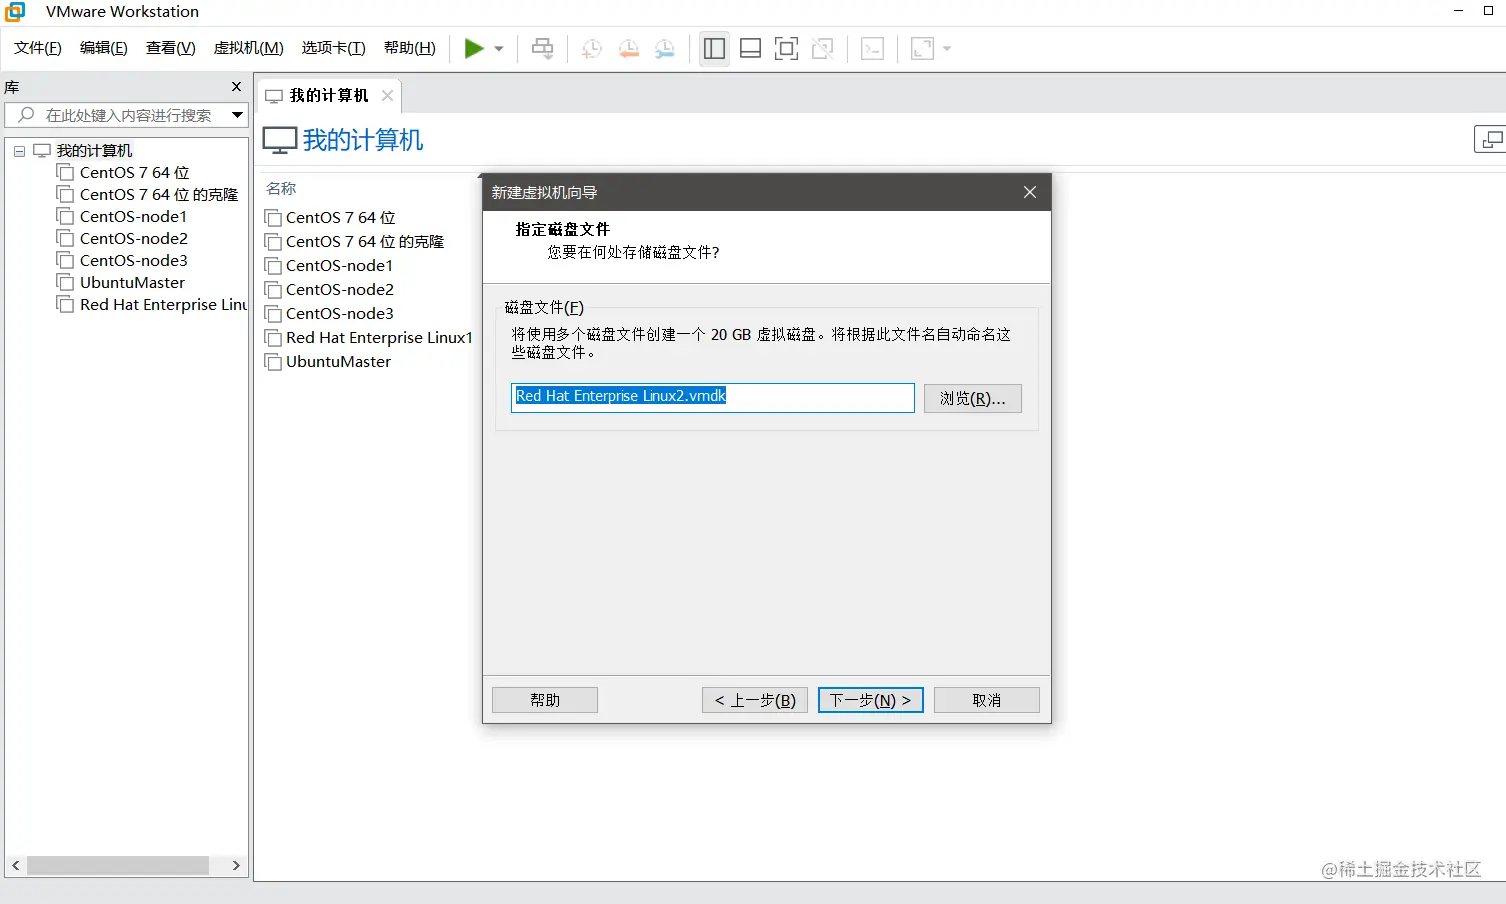The height and width of the screenshot is (904, 1506).
Task: Open the snapshot manager wrench icon
Action: [664, 48]
